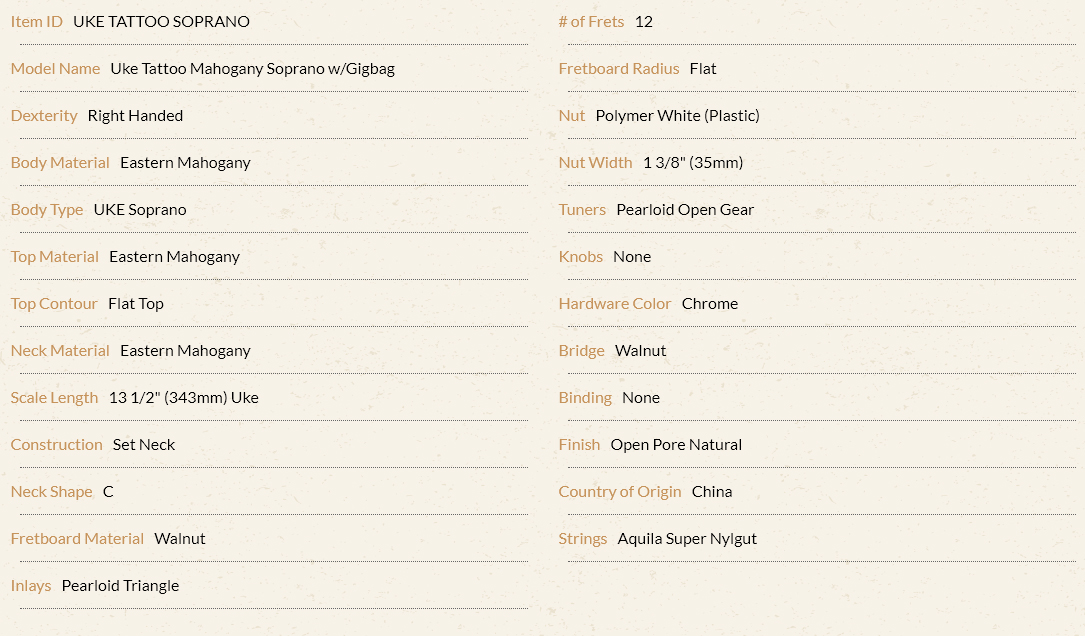
Task: Click the Pearloid Open Gear tuners value
Action: (685, 210)
